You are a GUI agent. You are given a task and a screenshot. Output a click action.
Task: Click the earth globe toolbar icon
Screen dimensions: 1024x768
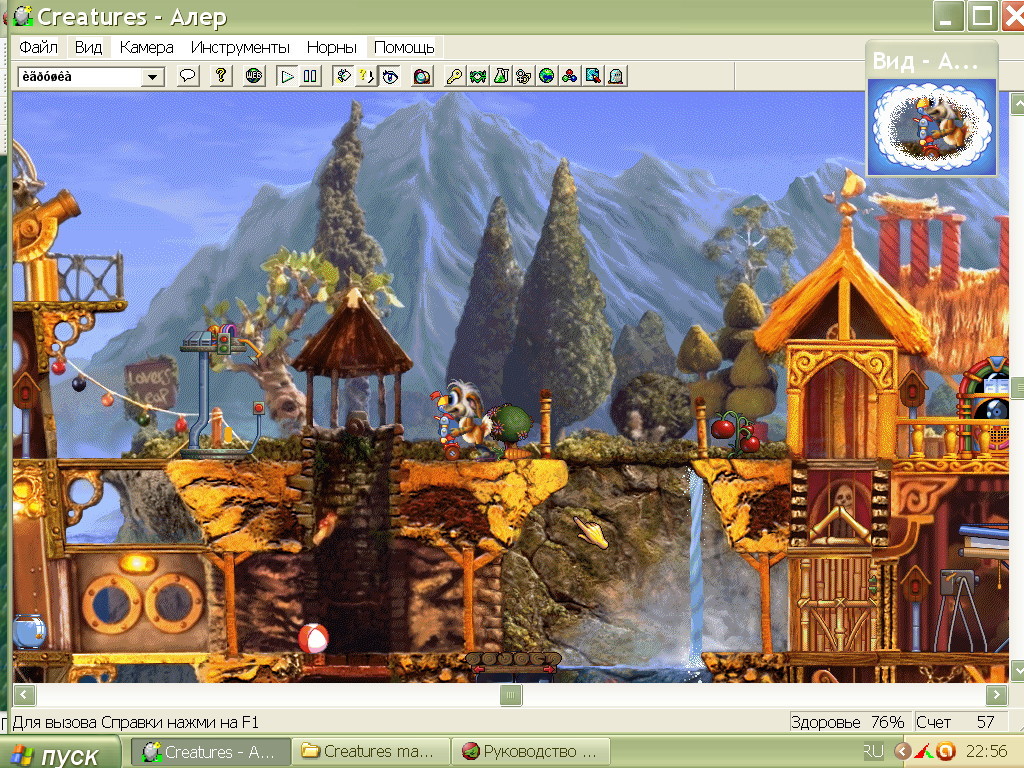click(547, 76)
